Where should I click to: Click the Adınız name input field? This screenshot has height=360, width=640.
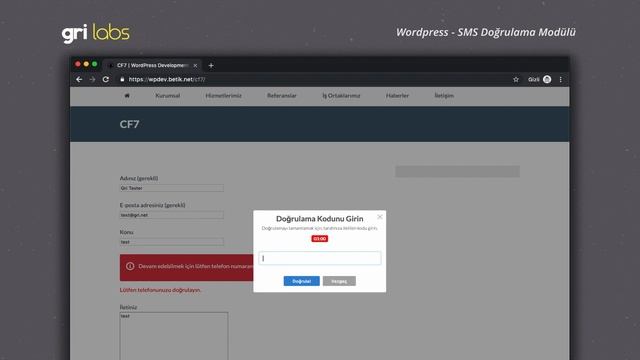point(171,188)
